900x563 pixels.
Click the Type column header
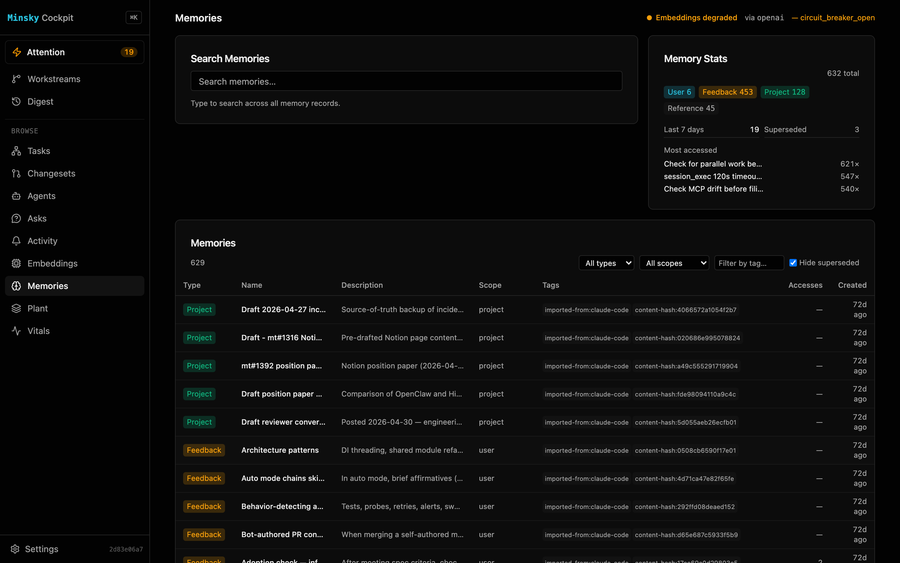(x=192, y=285)
